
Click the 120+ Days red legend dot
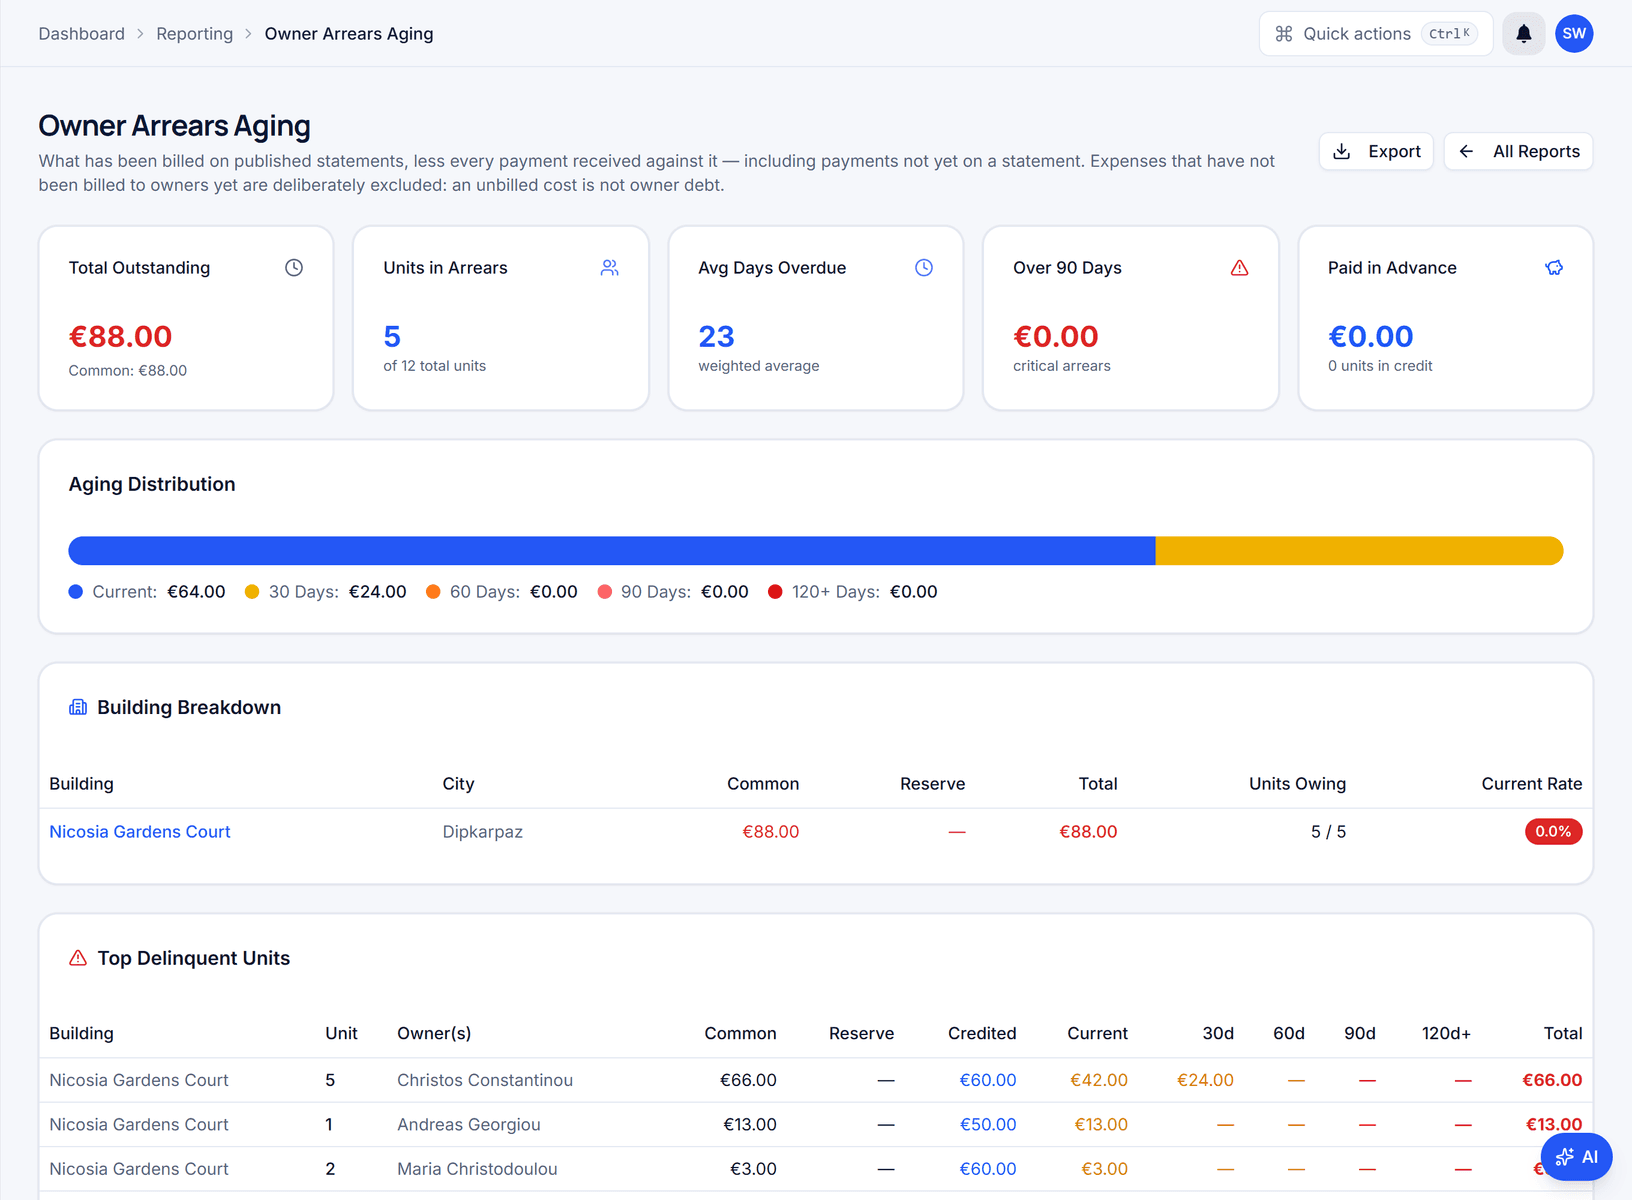(775, 592)
